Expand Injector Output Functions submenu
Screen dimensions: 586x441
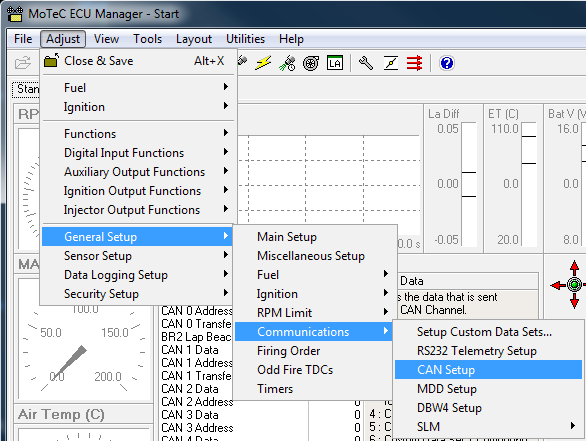coord(138,210)
